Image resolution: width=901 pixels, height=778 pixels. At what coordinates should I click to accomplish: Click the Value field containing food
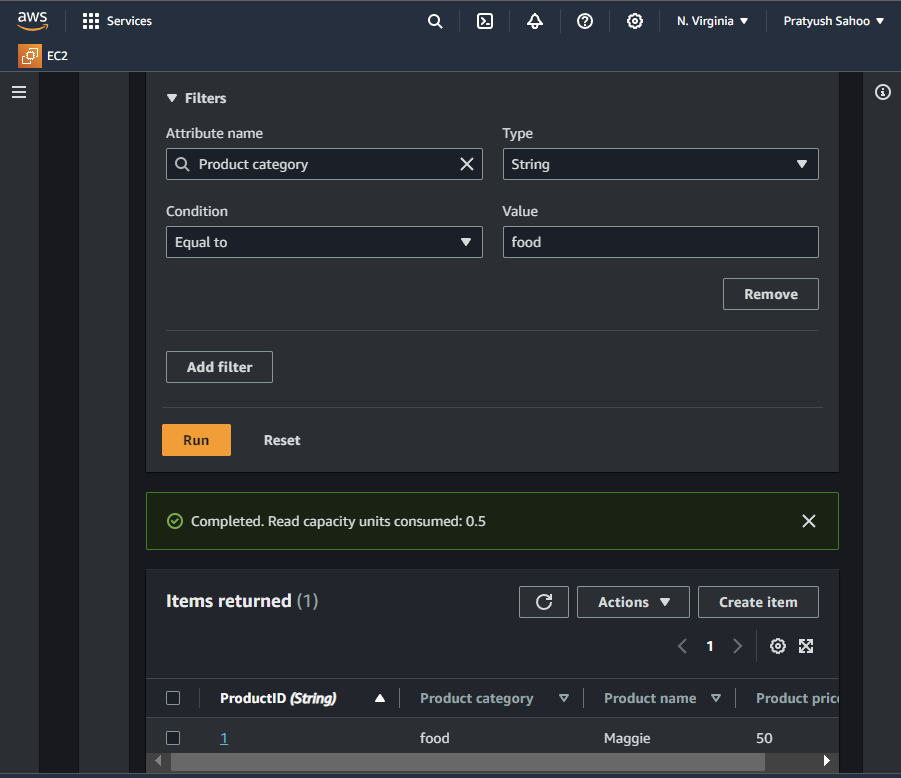point(660,242)
